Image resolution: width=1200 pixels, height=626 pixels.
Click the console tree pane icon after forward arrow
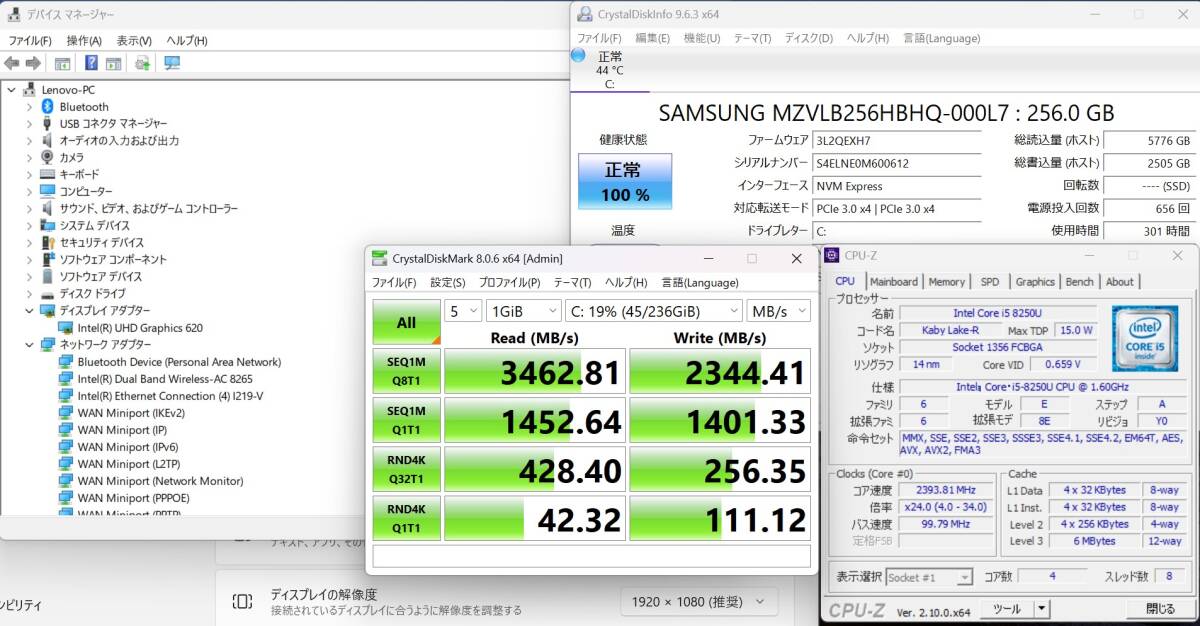(62, 63)
